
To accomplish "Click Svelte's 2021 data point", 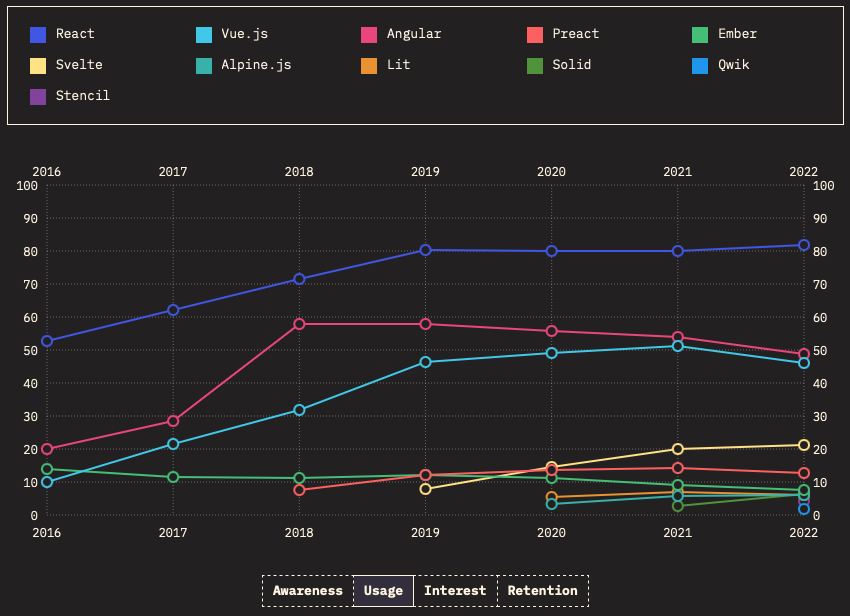I will tap(678, 449).
